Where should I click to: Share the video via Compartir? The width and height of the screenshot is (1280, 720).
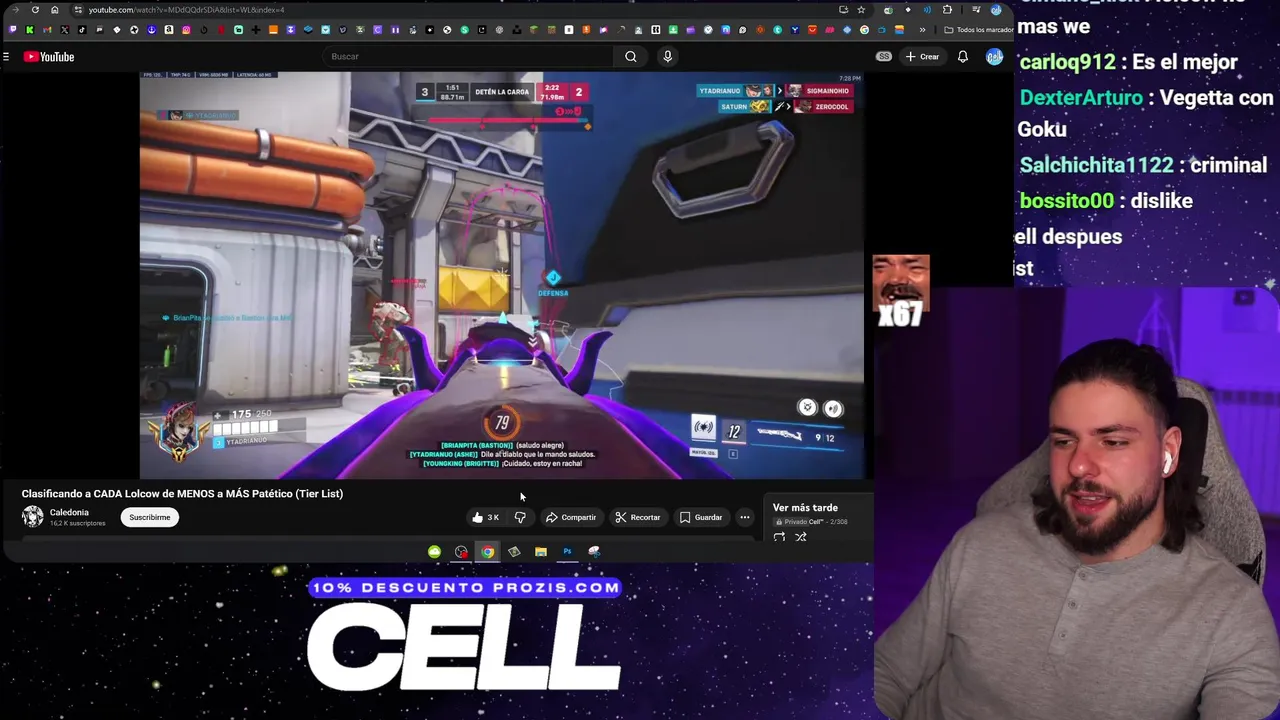[571, 517]
